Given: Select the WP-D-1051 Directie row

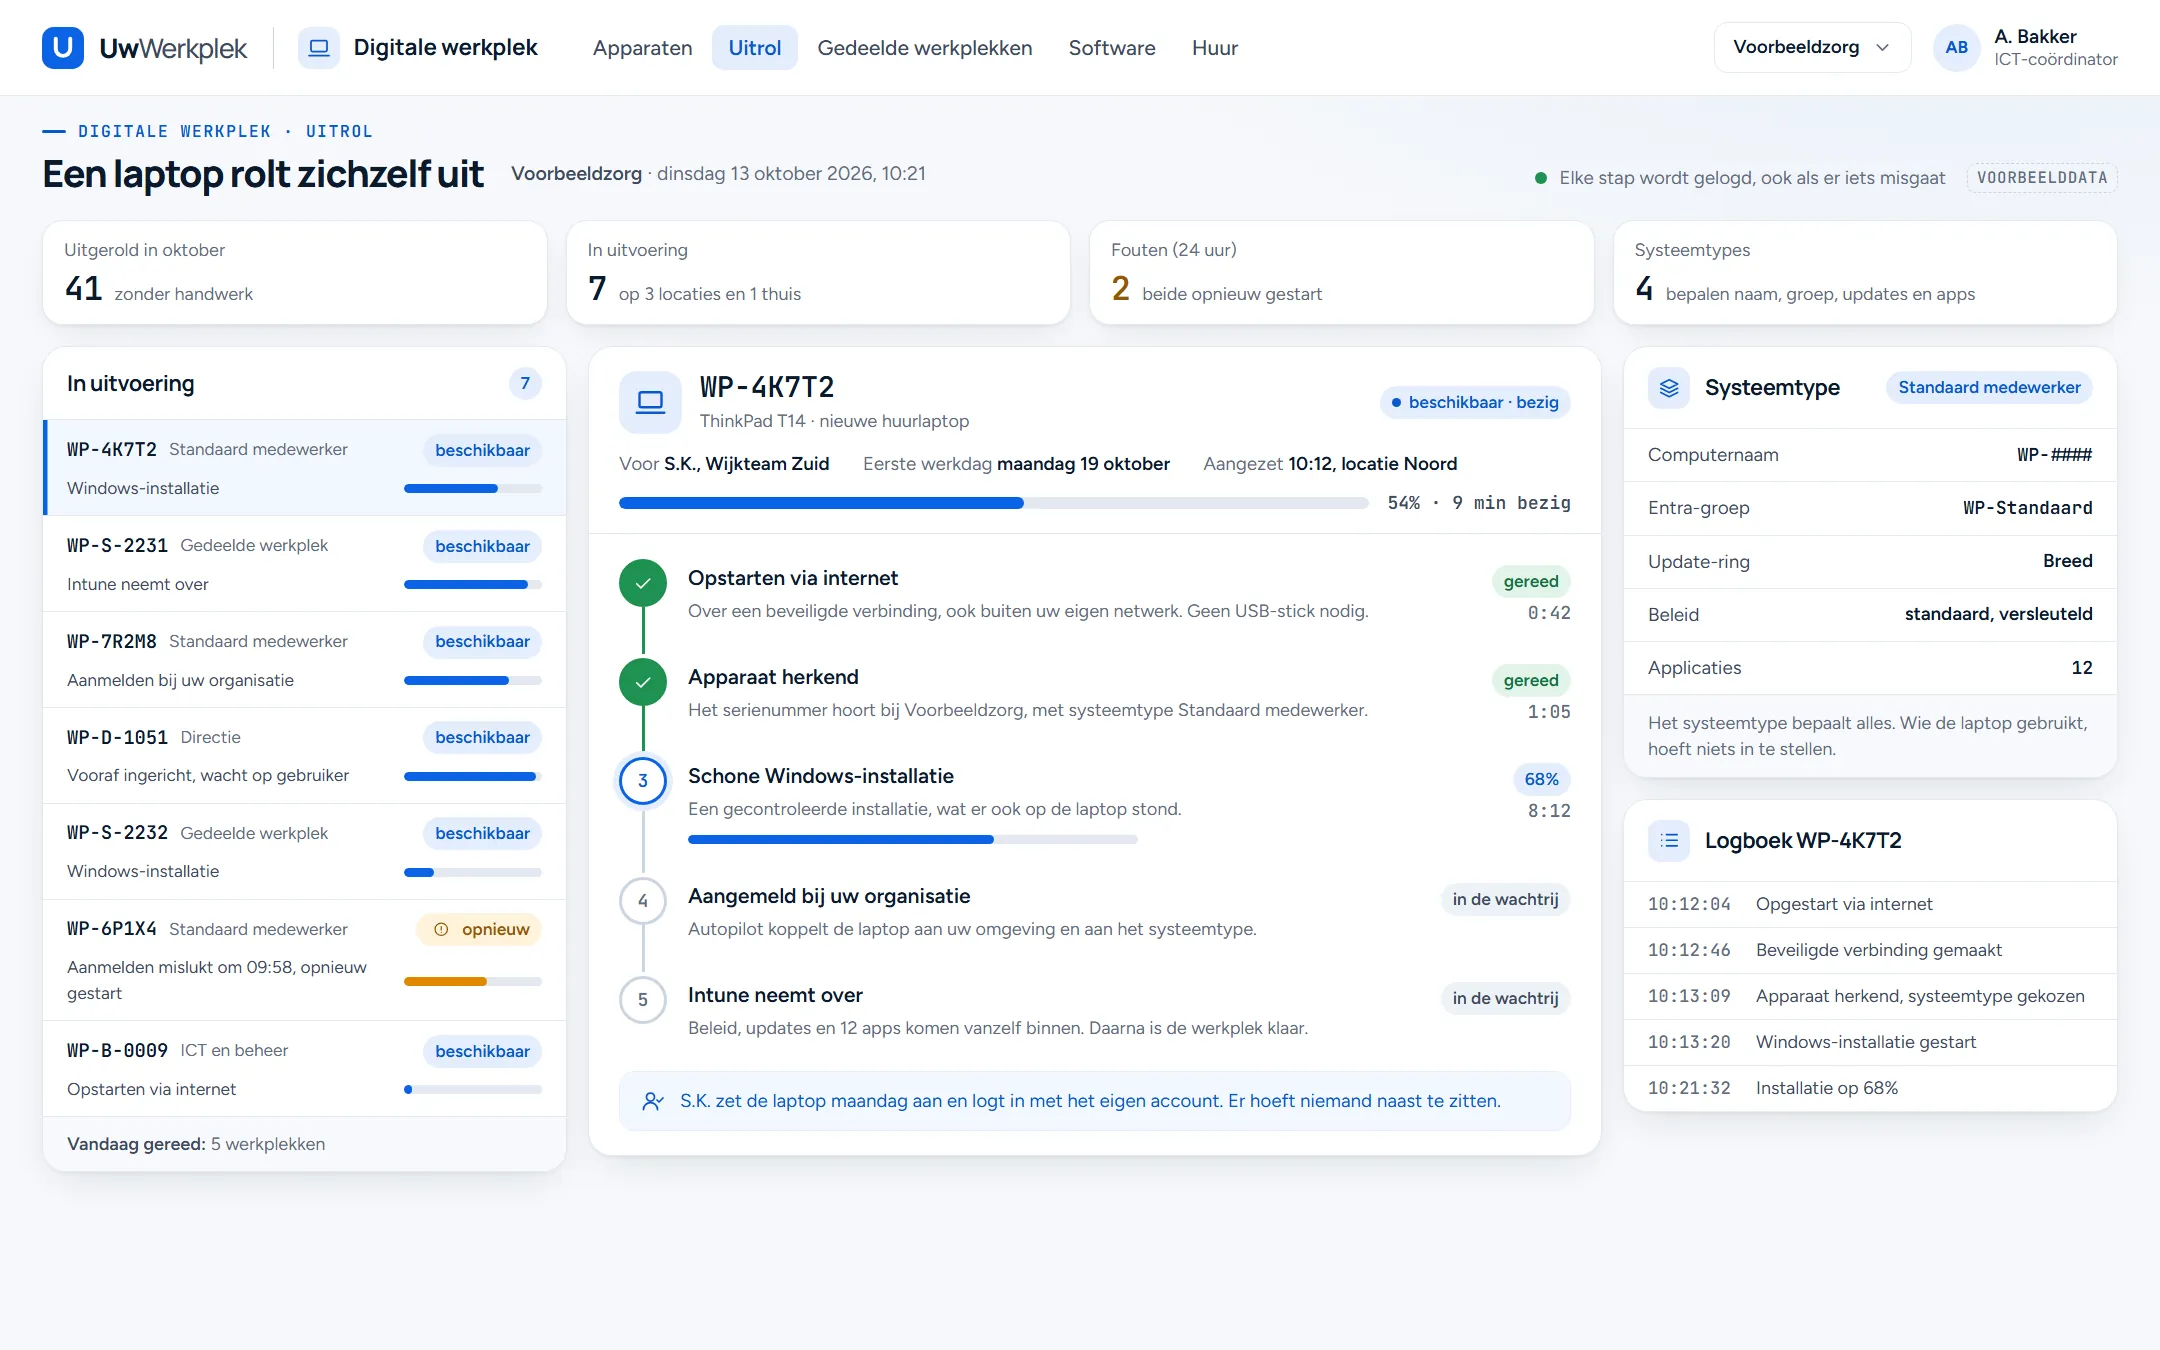Looking at the screenshot, I should 304,756.
